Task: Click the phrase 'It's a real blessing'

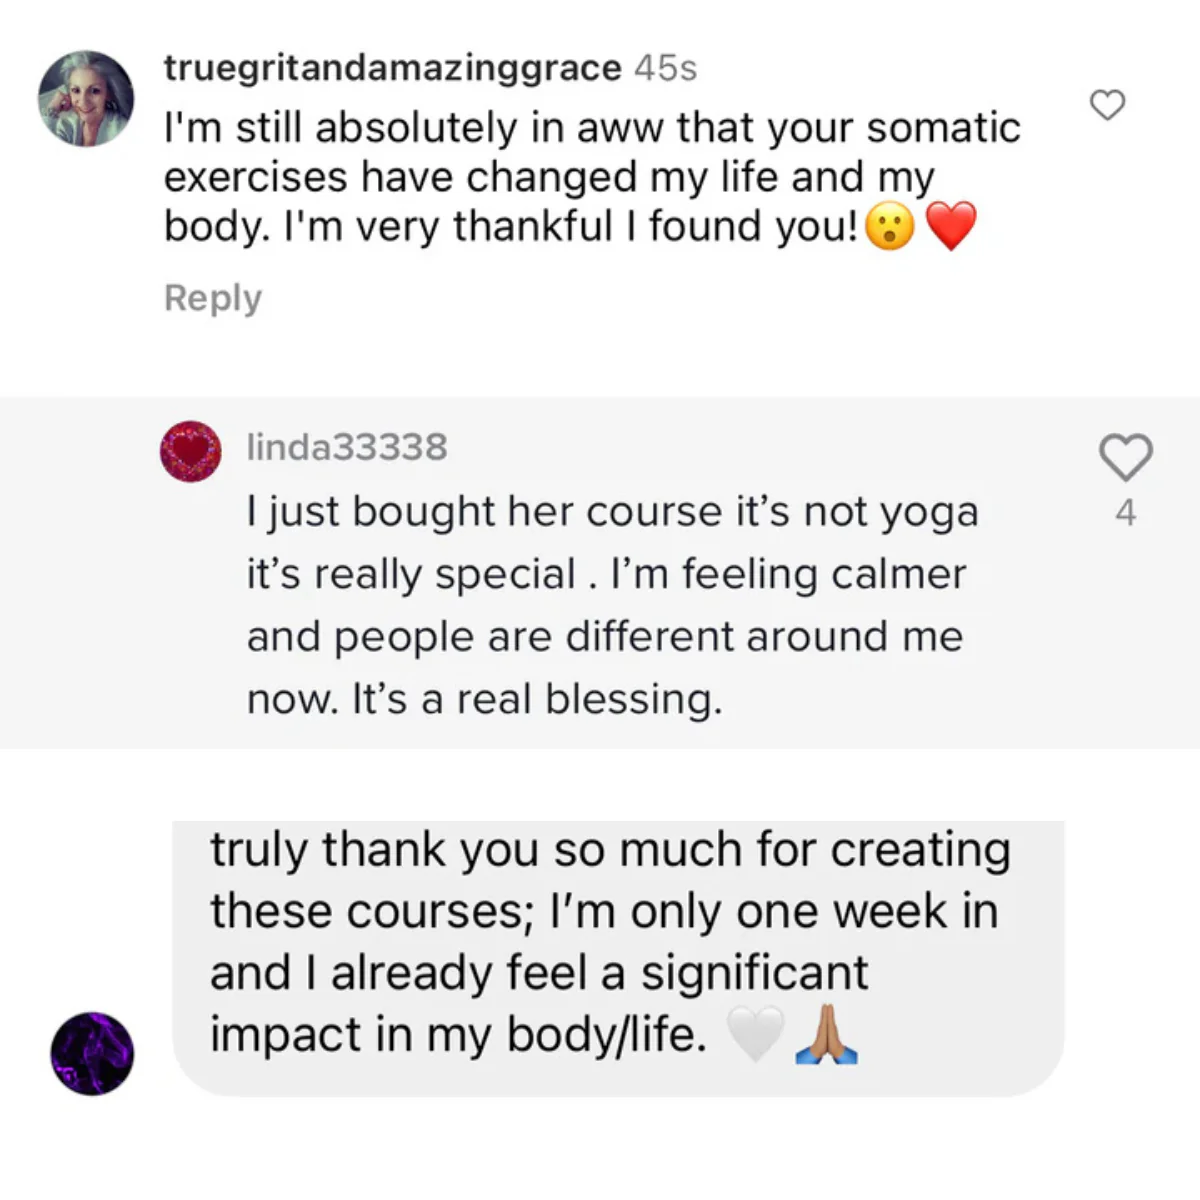Action: click(x=537, y=699)
